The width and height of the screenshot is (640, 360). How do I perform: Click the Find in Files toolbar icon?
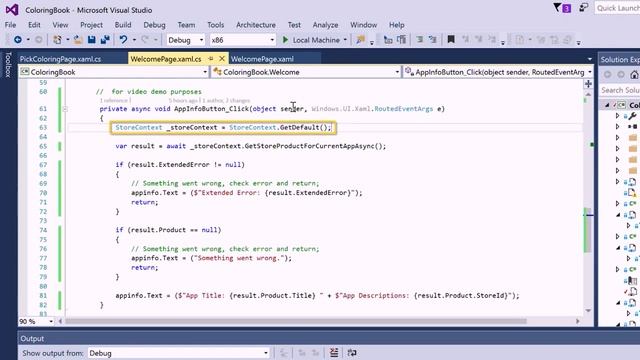(x=360, y=40)
